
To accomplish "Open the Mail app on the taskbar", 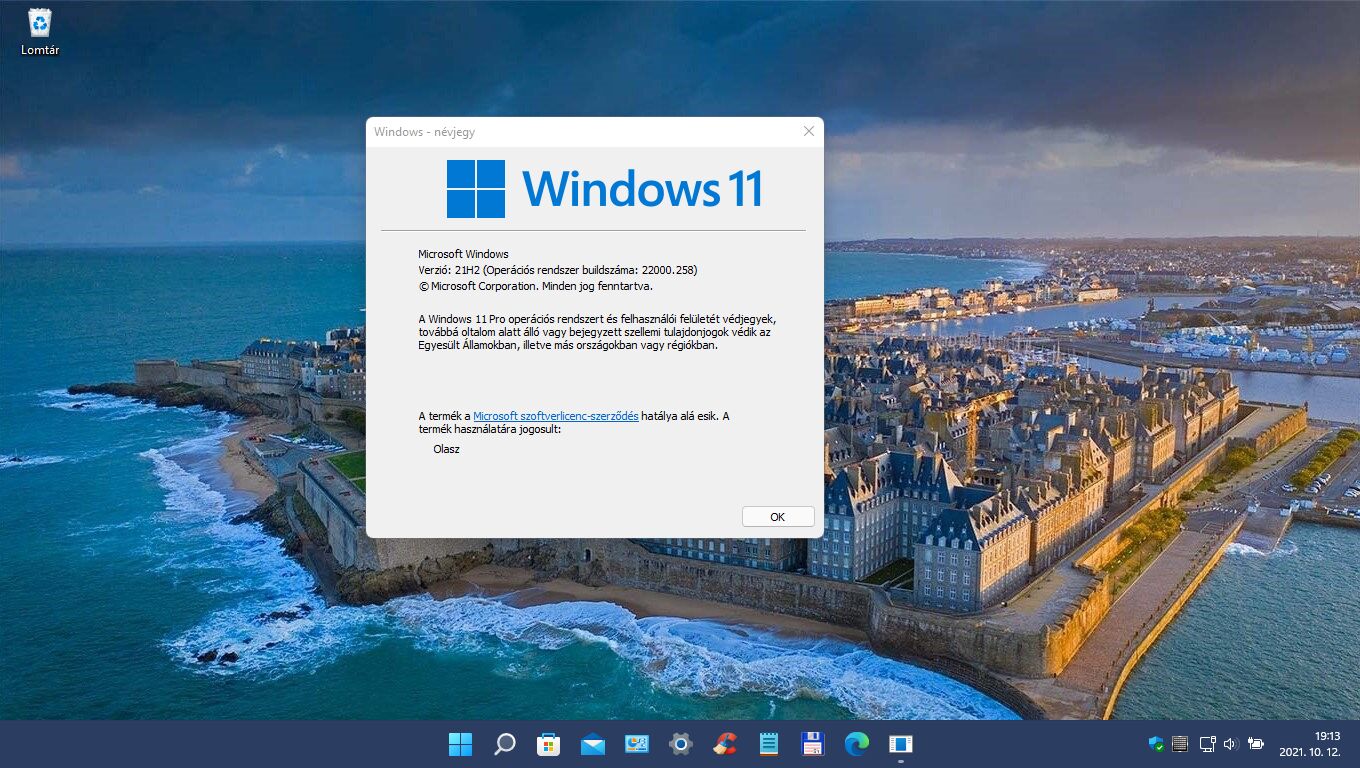I will pos(593,744).
